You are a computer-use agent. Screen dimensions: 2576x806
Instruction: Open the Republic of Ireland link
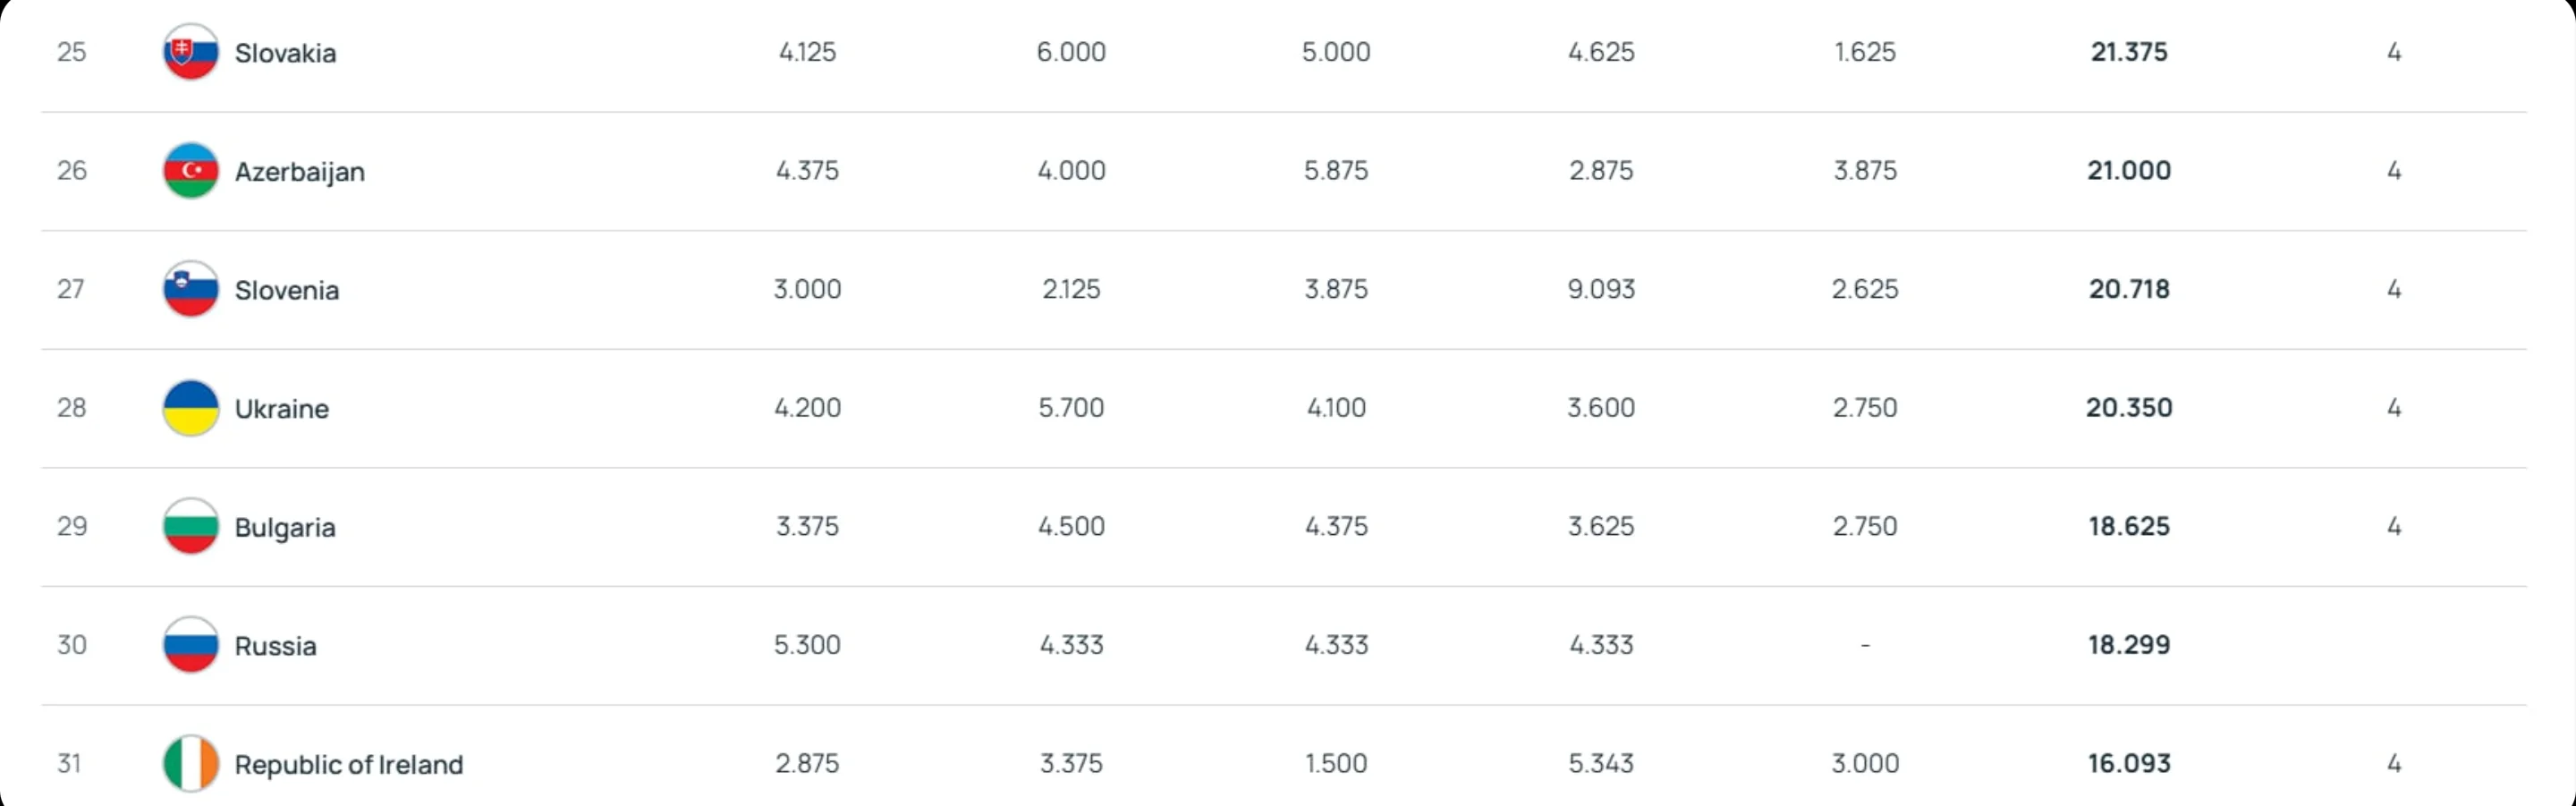[x=348, y=765]
